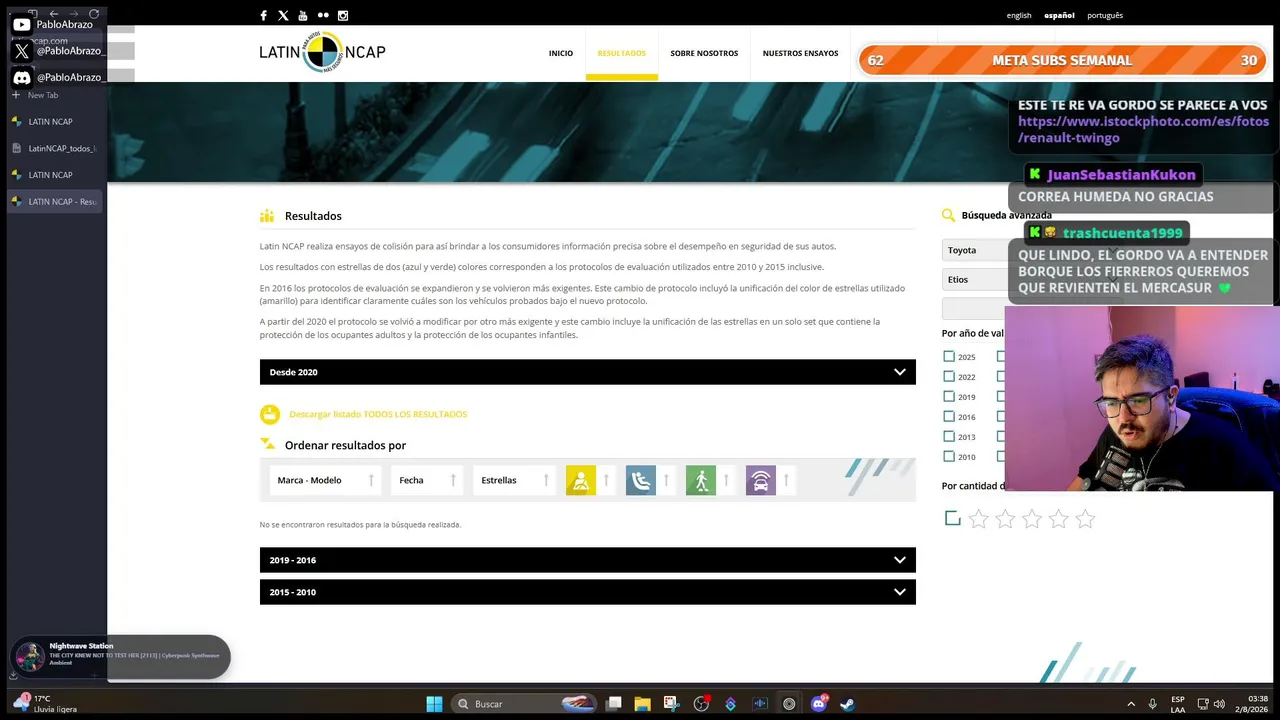Go to the INICIO menu item
1280x720 pixels.
(561, 53)
